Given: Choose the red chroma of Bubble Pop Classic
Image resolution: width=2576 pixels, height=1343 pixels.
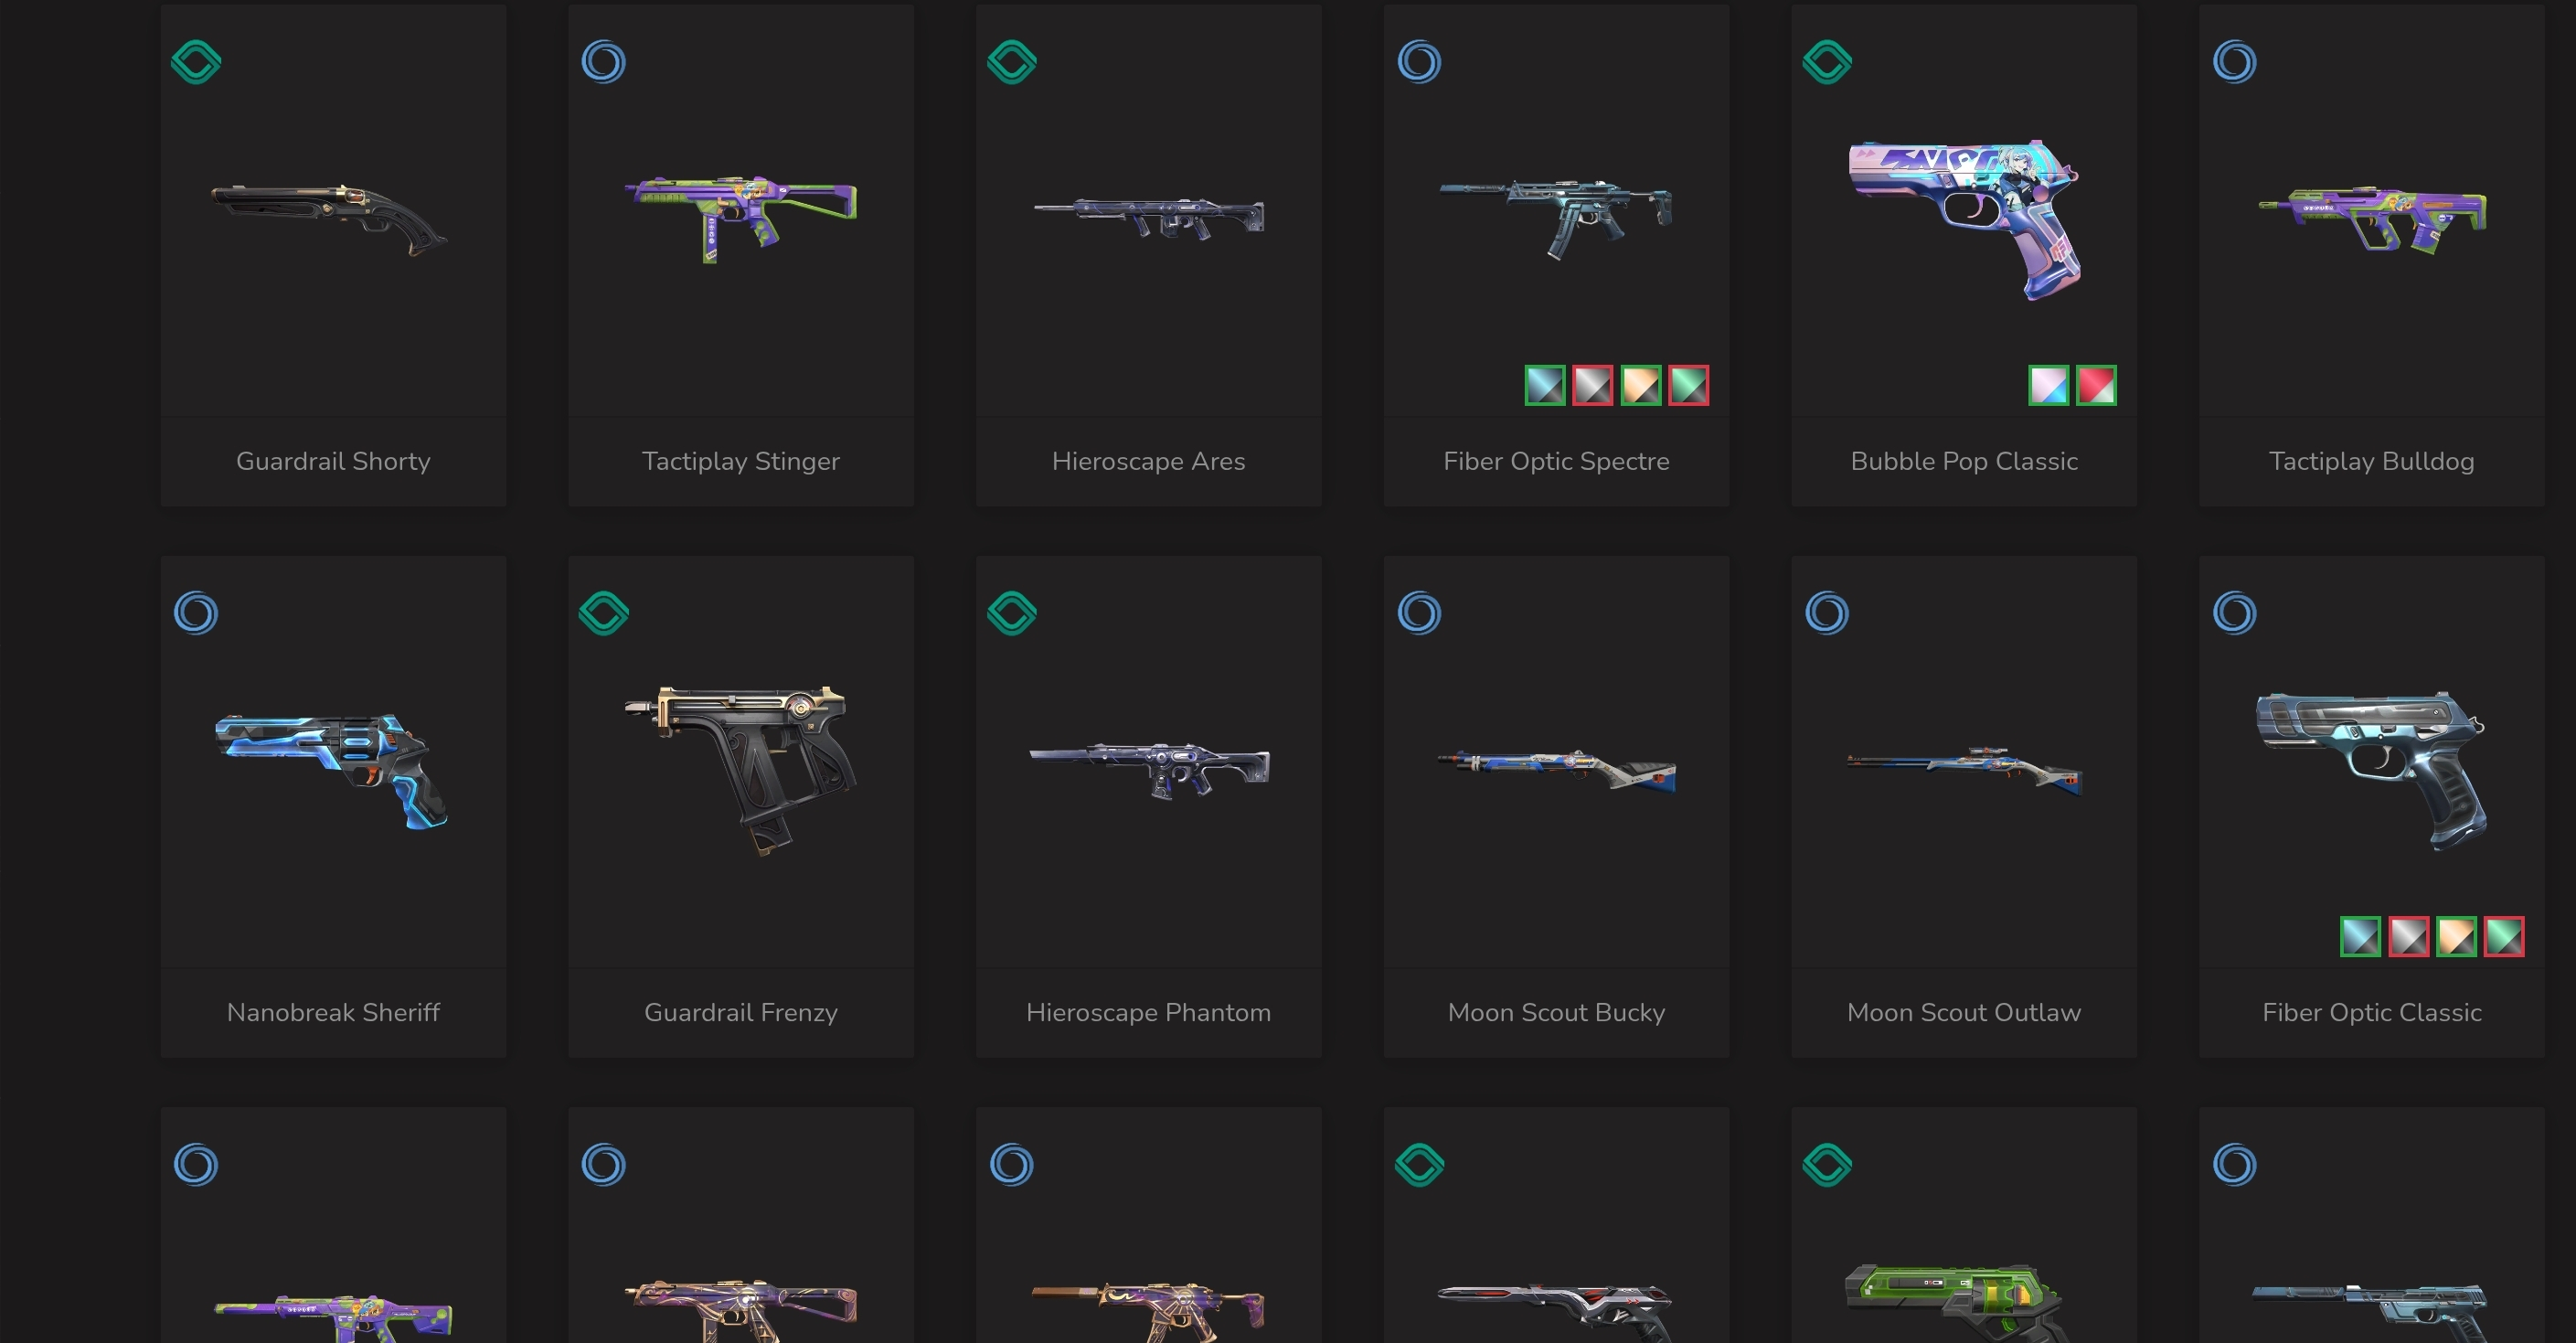Looking at the screenshot, I should click(x=2097, y=385).
